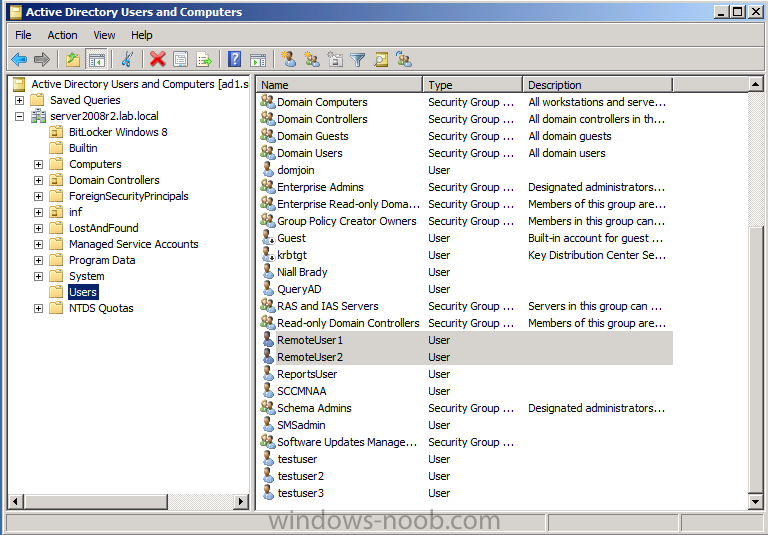Viewport: 768px width, 535px height.
Task: Click the Domain Computers group icon
Action: [x=267, y=102]
